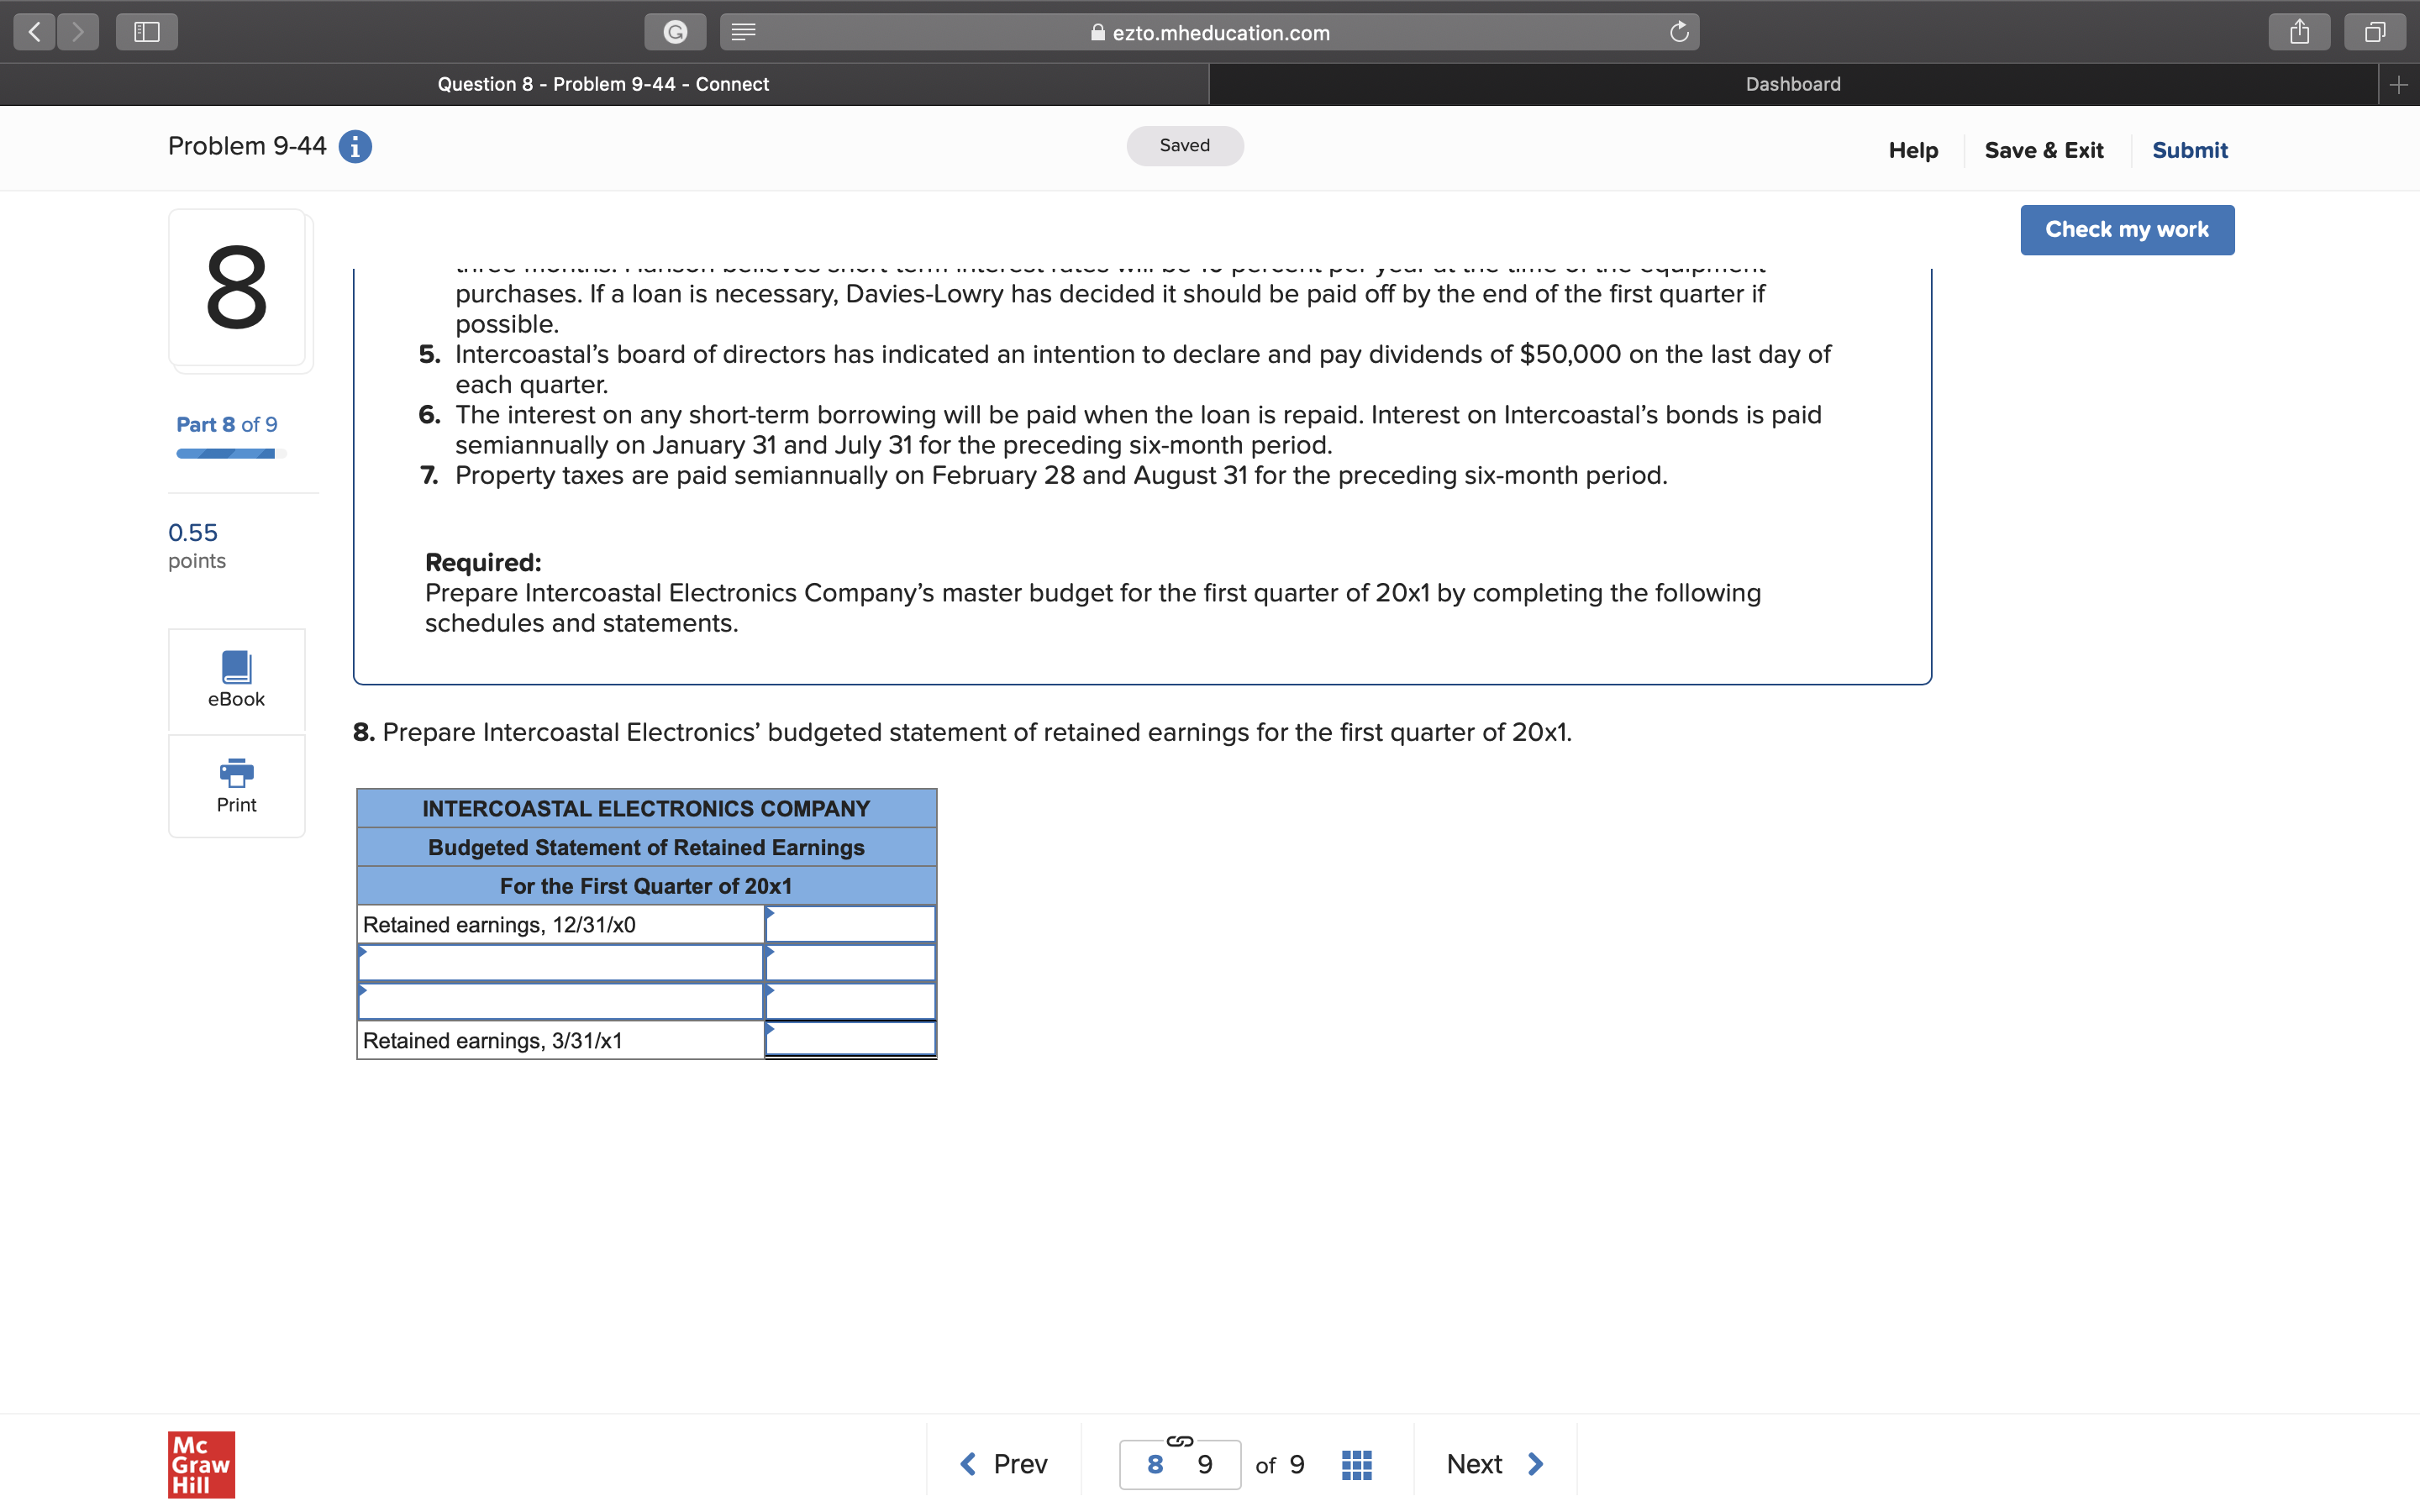Select the Question 8 Problem 9-44 tab
The height and width of the screenshot is (1512, 2420).
coord(603,84)
